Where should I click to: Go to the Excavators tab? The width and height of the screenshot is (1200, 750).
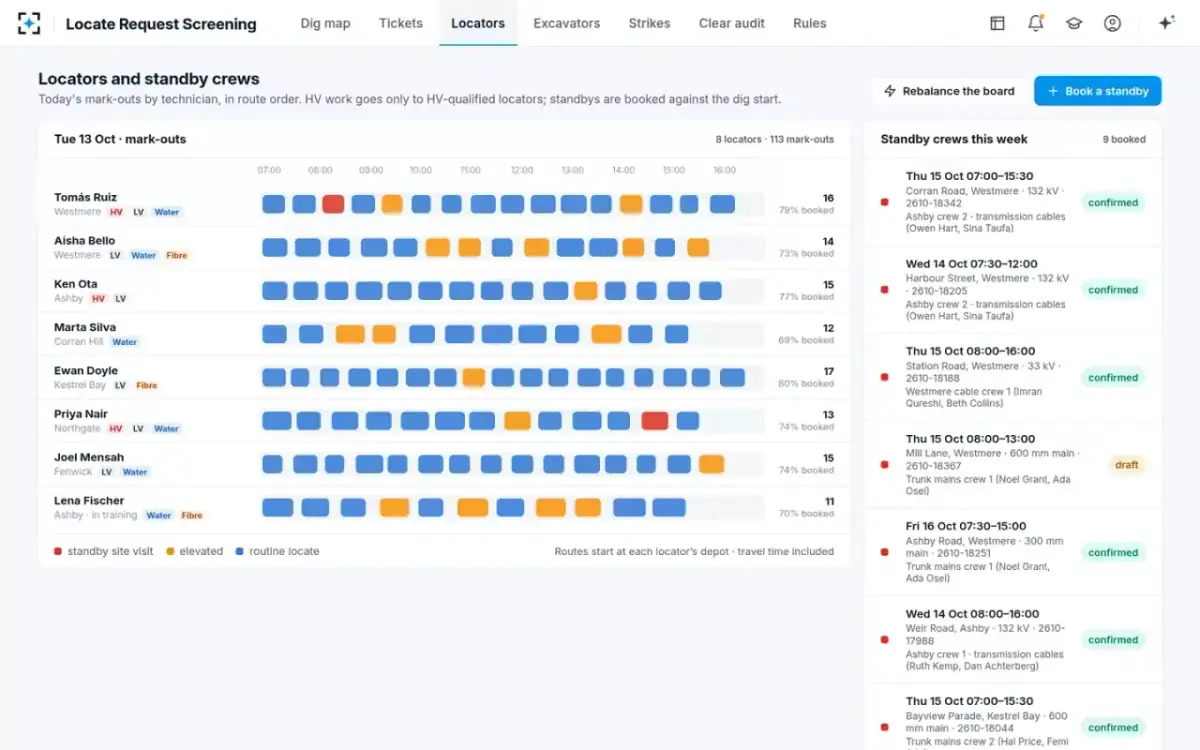(567, 23)
